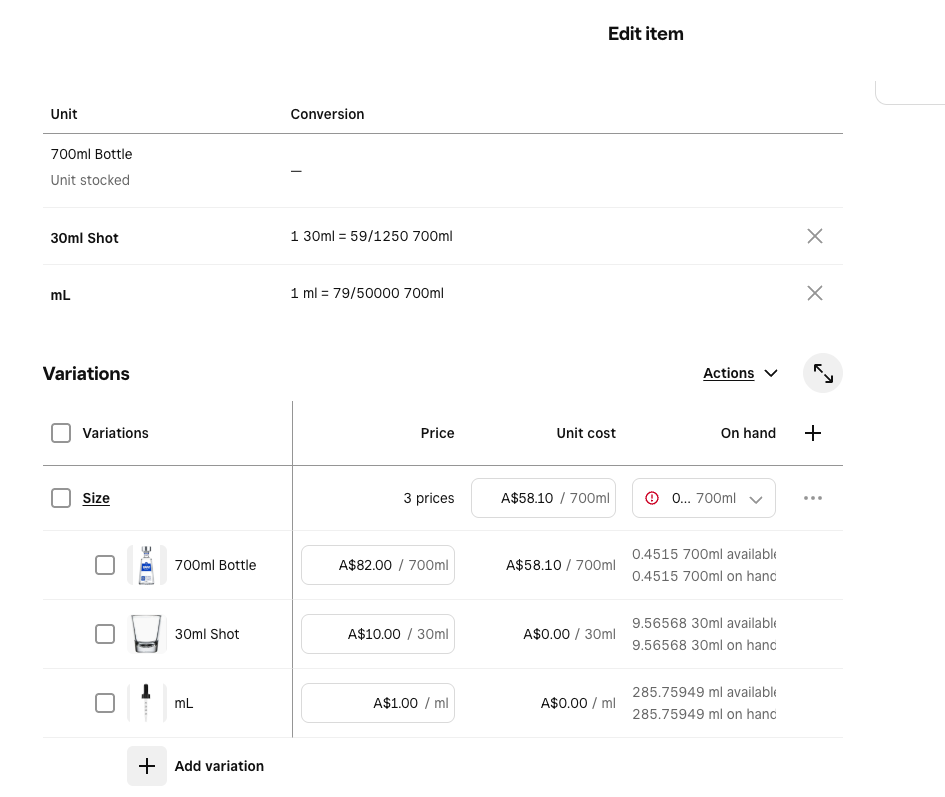Remove the mL unit conversion
This screenshot has height=797, width=945.
[814, 293]
